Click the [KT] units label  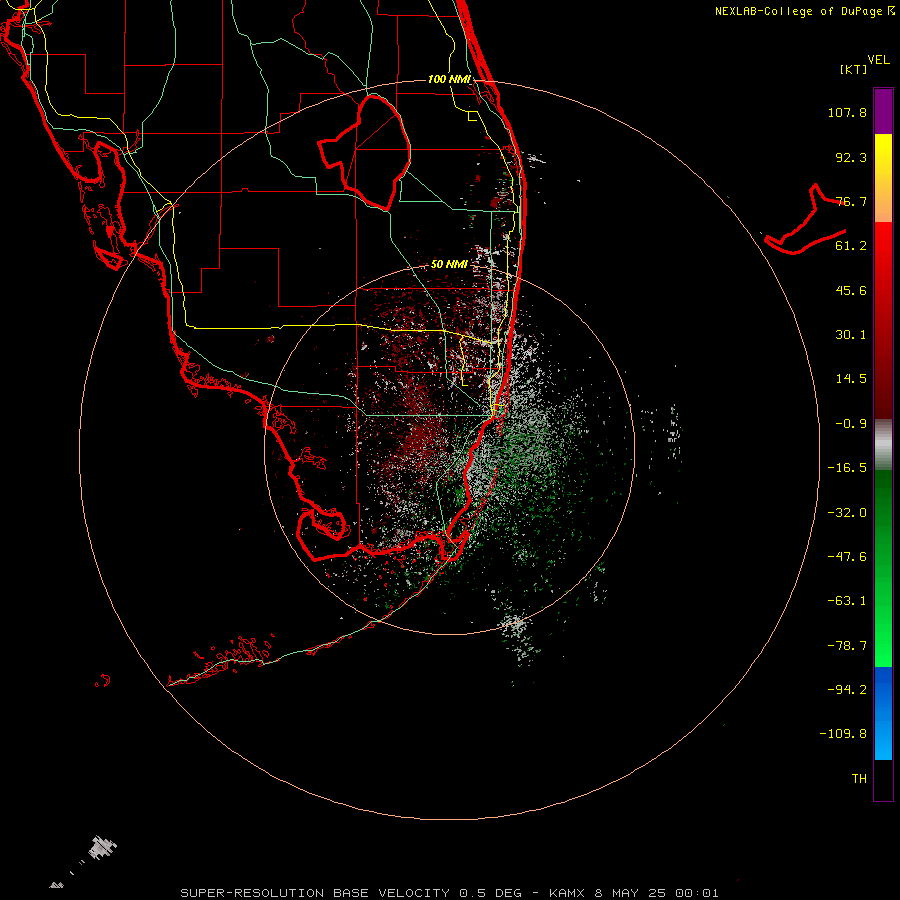[854, 69]
